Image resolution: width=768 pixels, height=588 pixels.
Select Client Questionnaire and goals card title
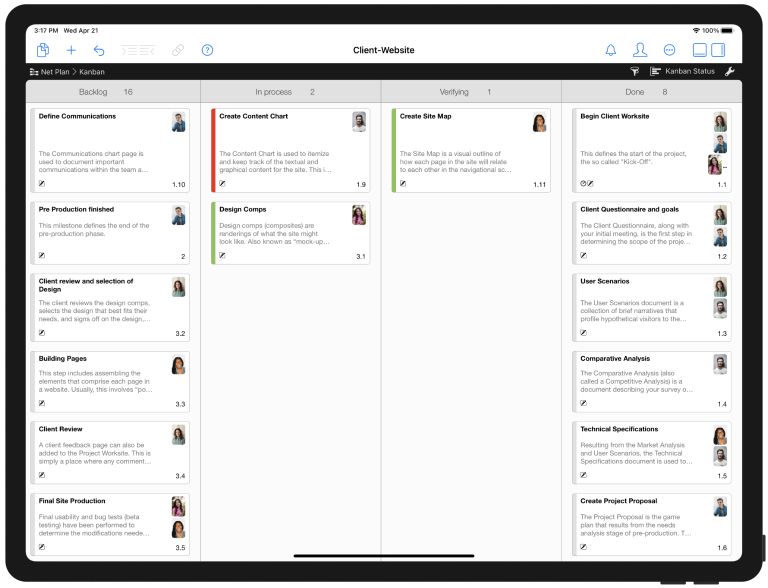[630, 209]
